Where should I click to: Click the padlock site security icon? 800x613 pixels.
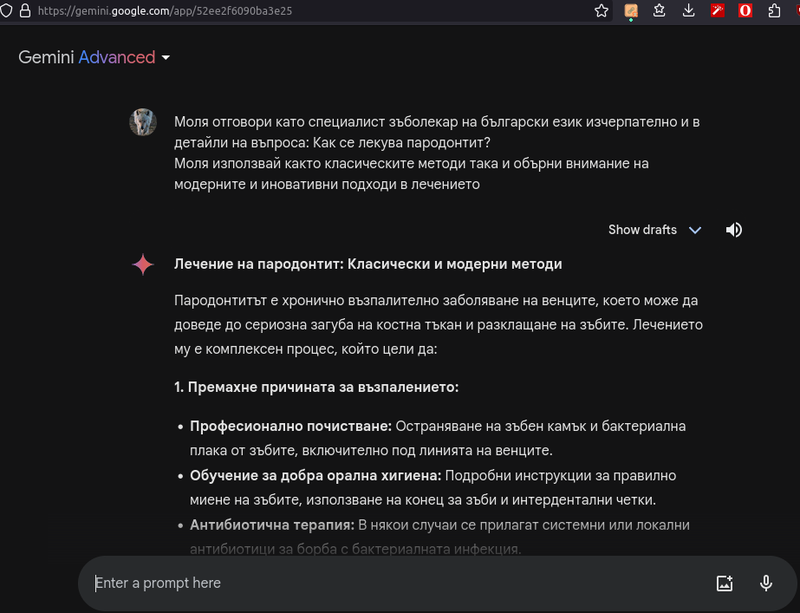(24, 11)
